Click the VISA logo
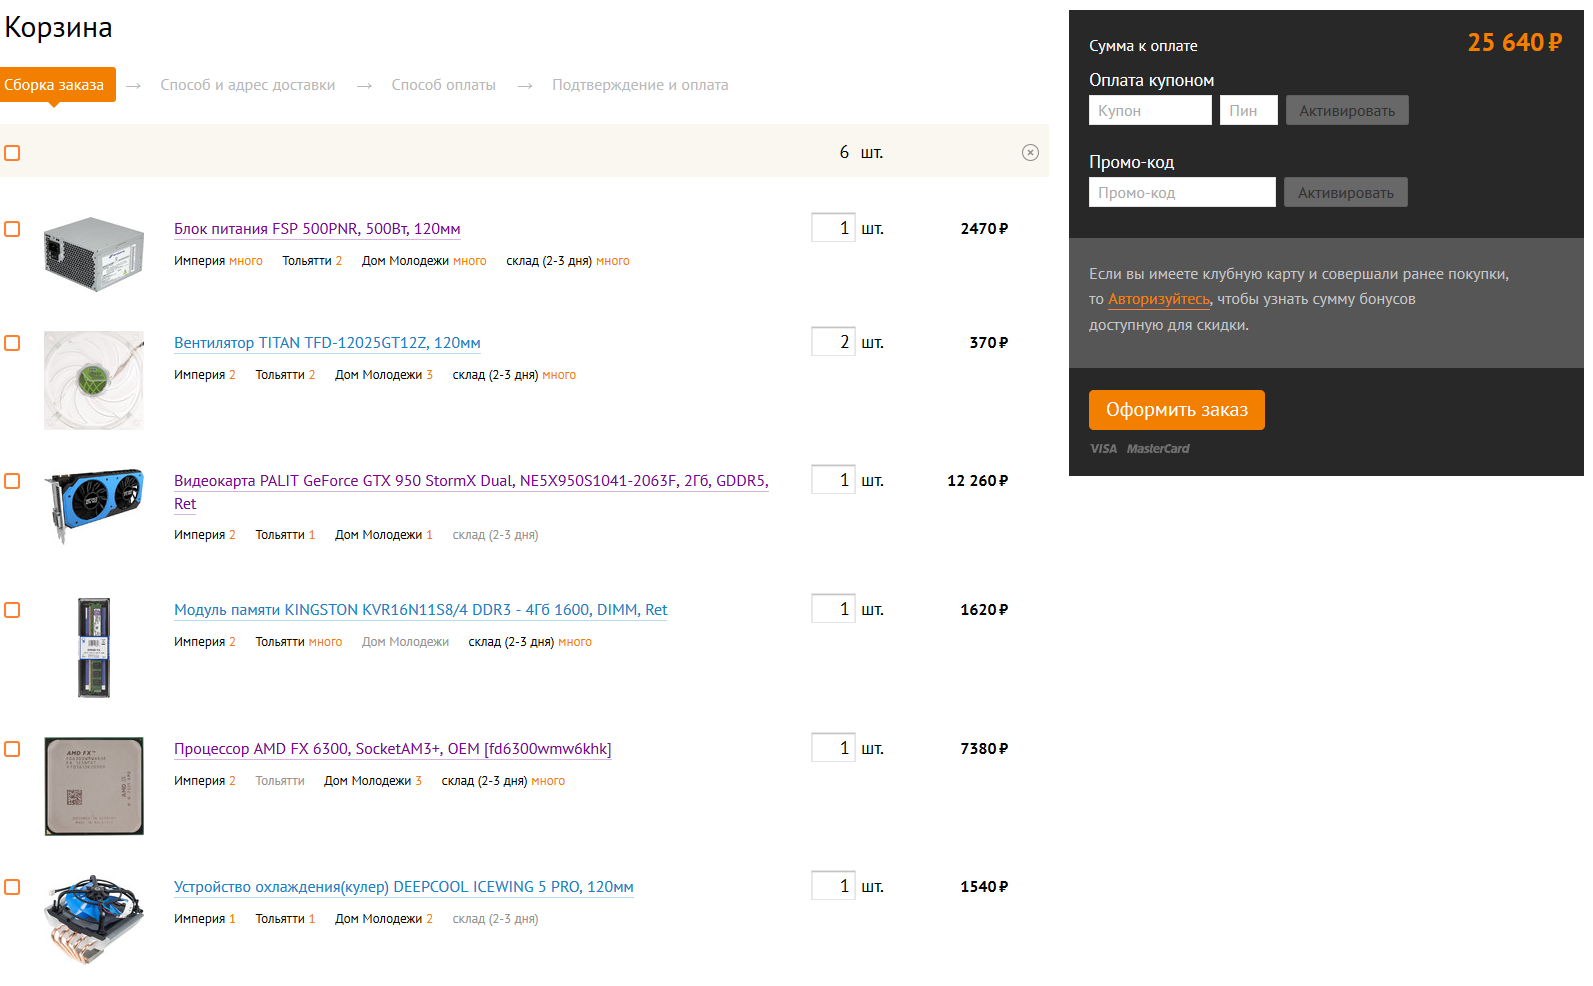The width and height of the screenshot is (1593, 986). pos(1103,449)
